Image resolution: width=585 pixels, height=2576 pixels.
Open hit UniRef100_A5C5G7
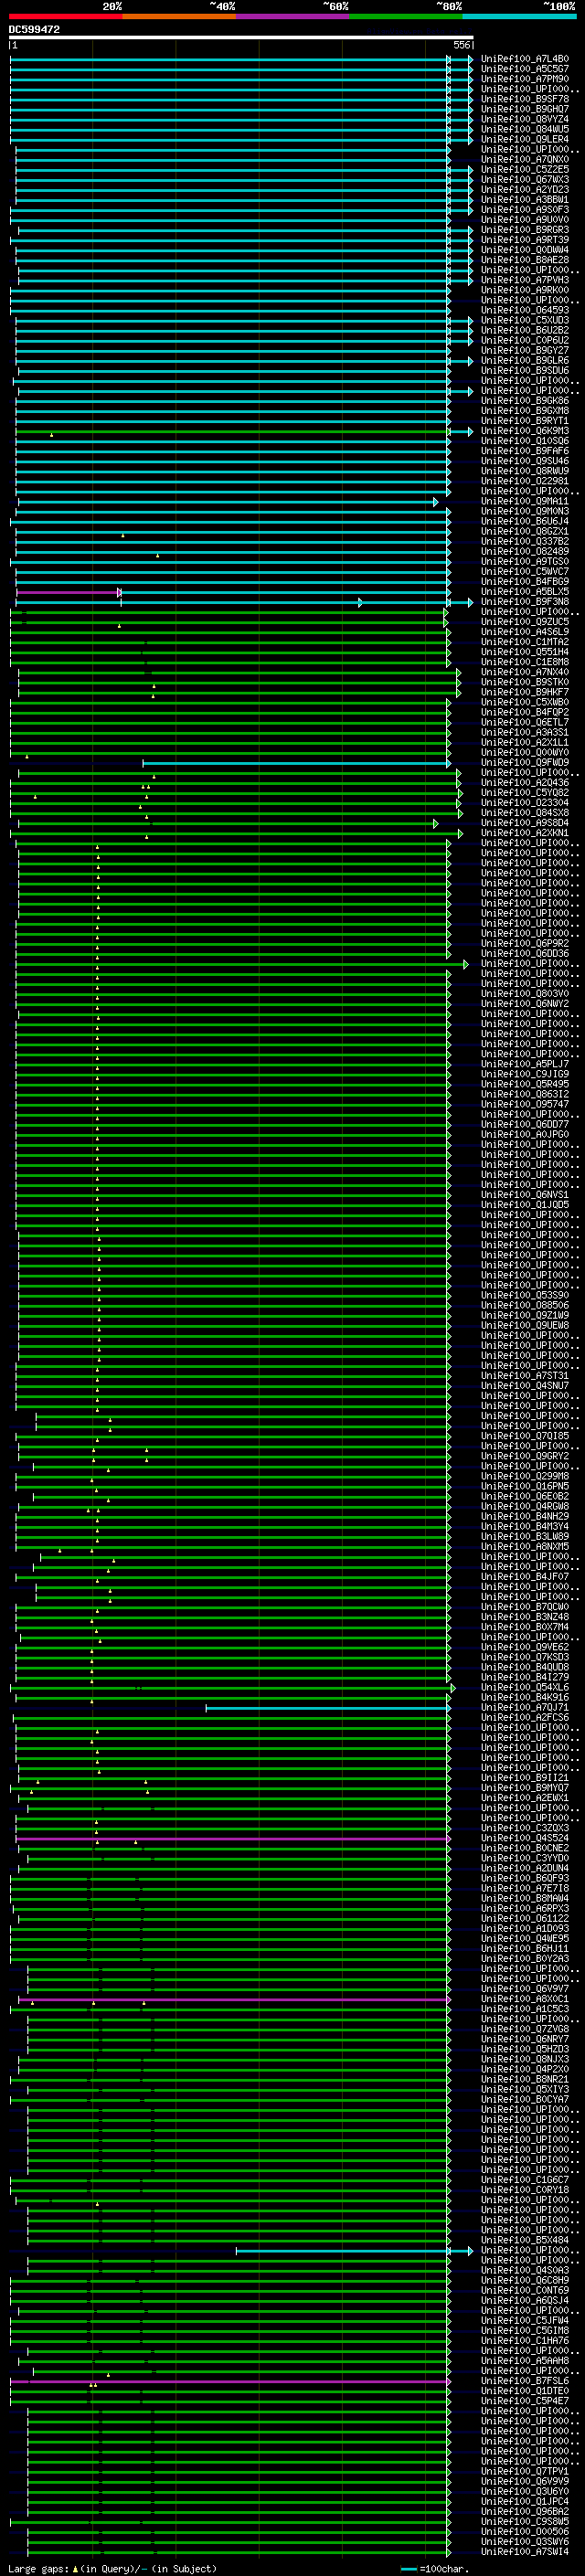(x=525, y=69)
